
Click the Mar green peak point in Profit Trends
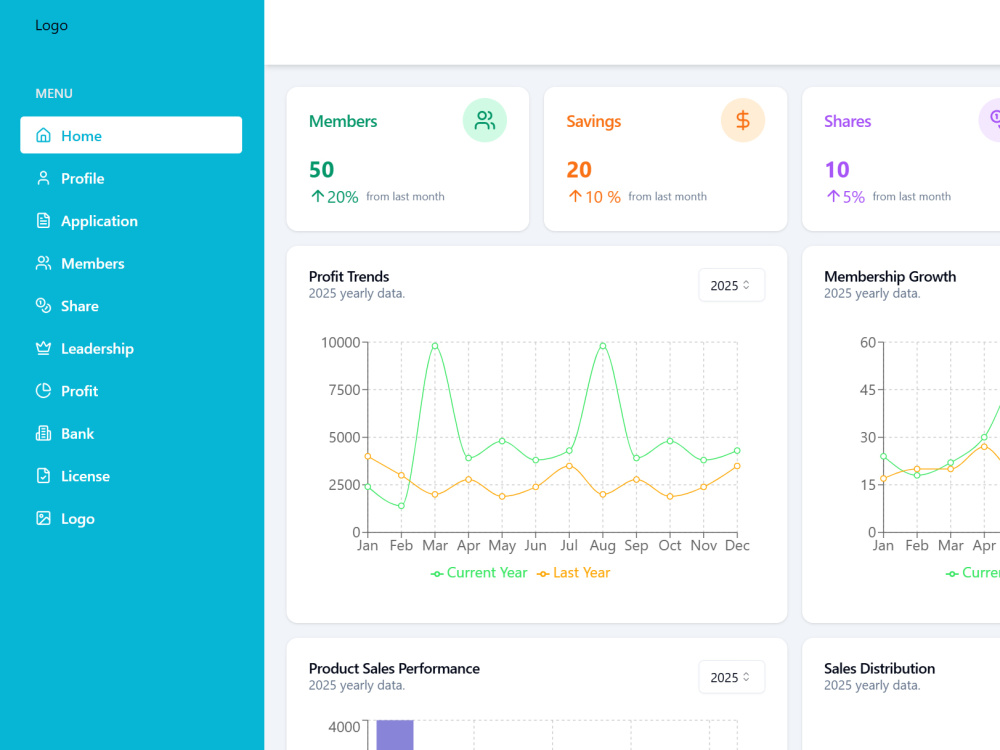coord(435,346)
